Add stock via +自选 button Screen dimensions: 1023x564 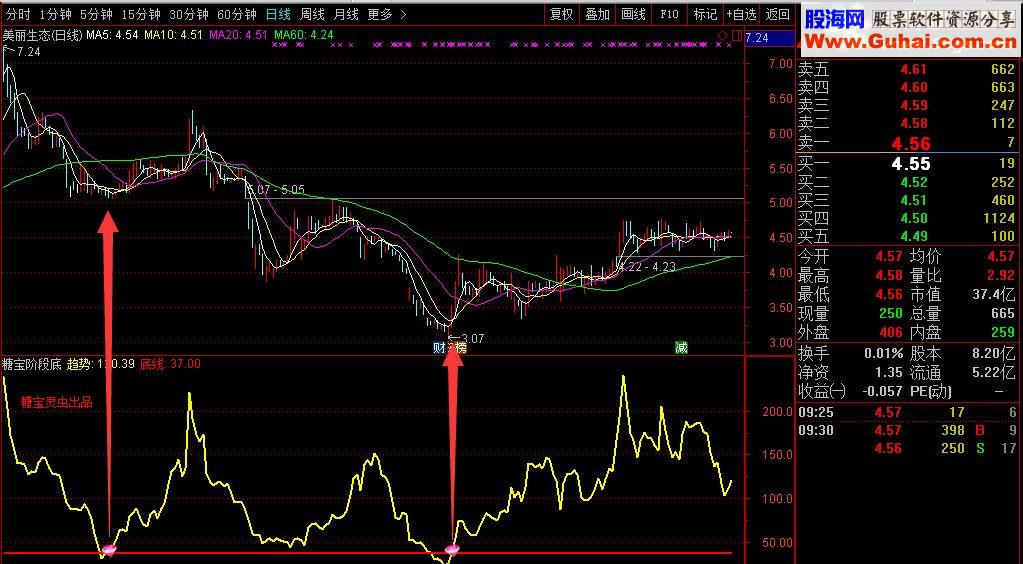(x=742, y=14)
